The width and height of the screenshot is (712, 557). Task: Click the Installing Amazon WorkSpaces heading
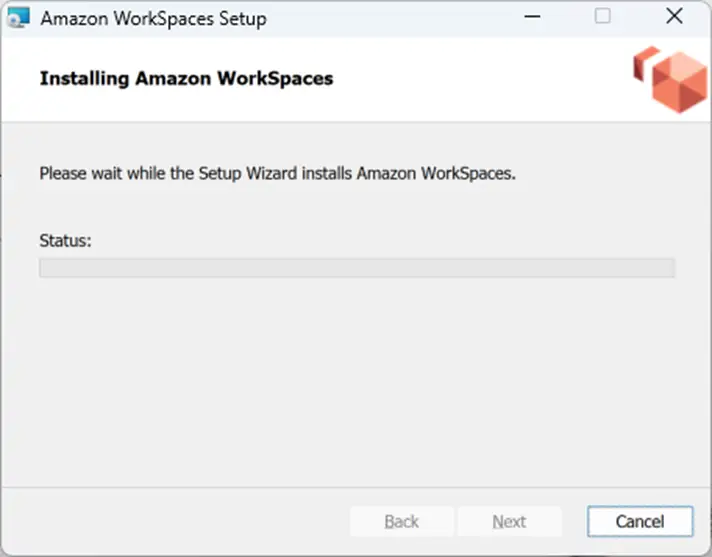187,79
